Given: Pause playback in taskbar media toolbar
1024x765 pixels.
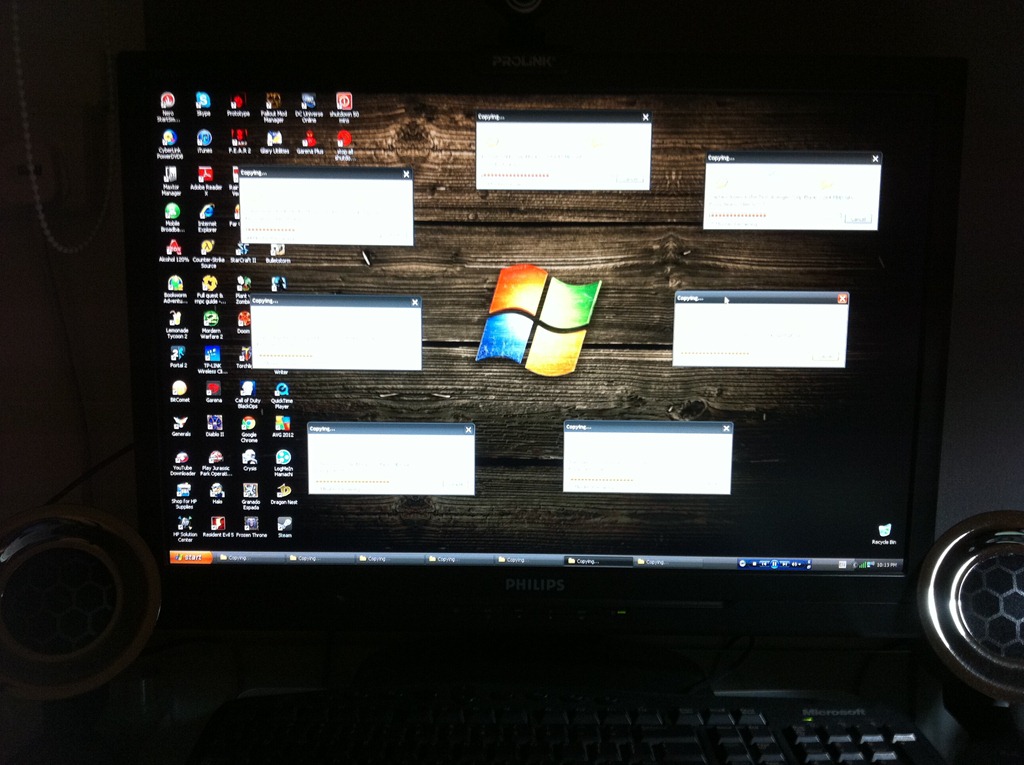Looking at the screenshot, I should tap(774, 564).
